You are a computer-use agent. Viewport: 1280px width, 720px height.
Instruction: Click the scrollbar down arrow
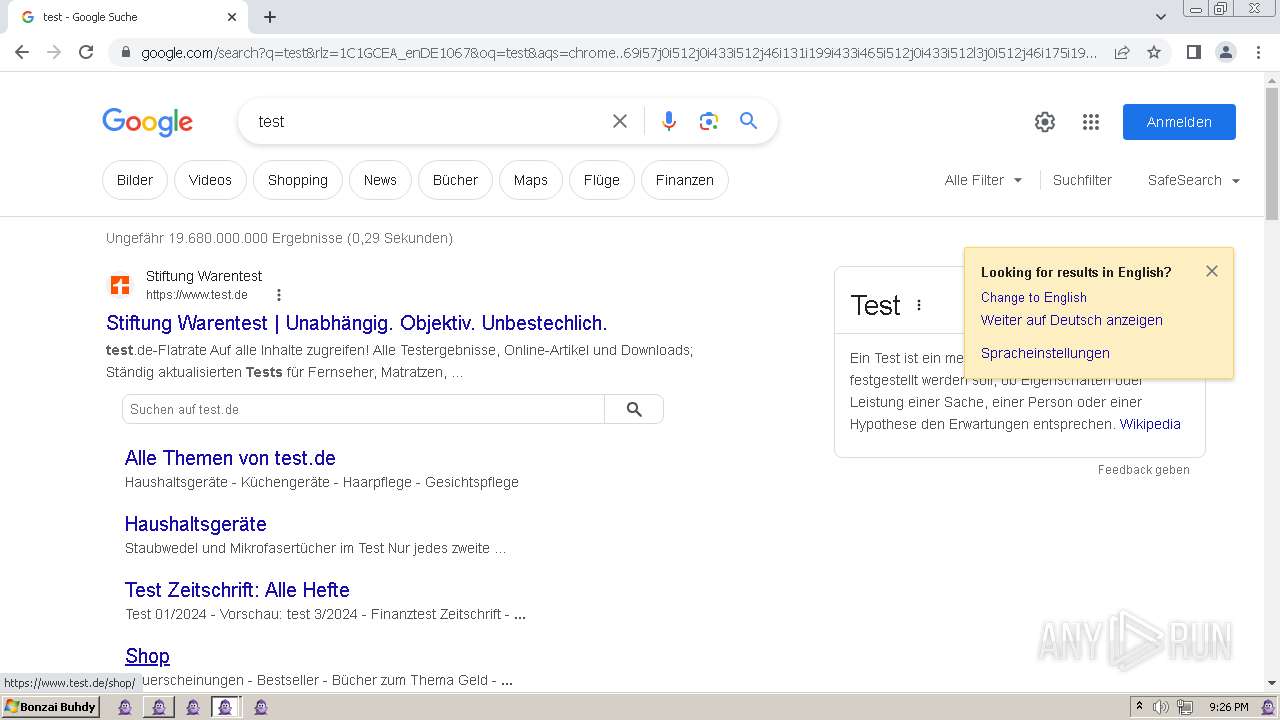[x=1272, y=683]
